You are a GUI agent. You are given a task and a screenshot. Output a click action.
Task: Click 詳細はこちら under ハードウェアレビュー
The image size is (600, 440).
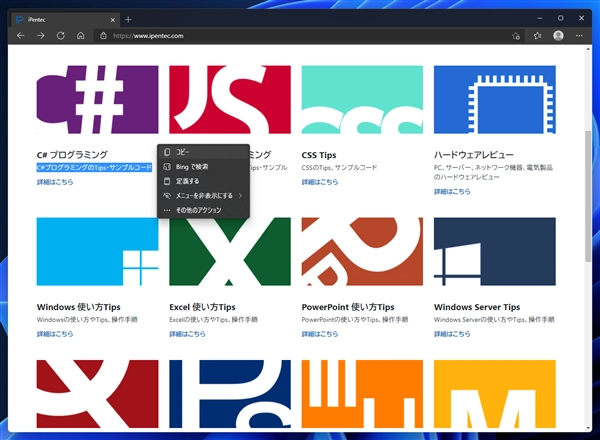tap(452, 191)
